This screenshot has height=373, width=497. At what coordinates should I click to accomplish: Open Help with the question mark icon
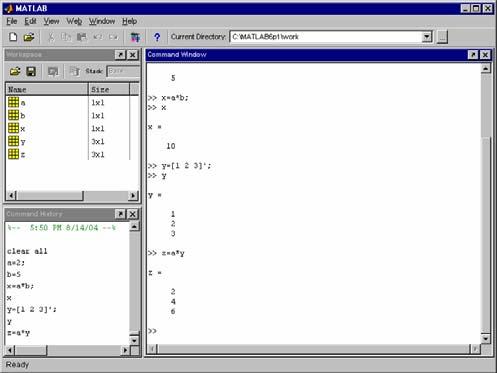pyautogui.click(x=157, y=37)
